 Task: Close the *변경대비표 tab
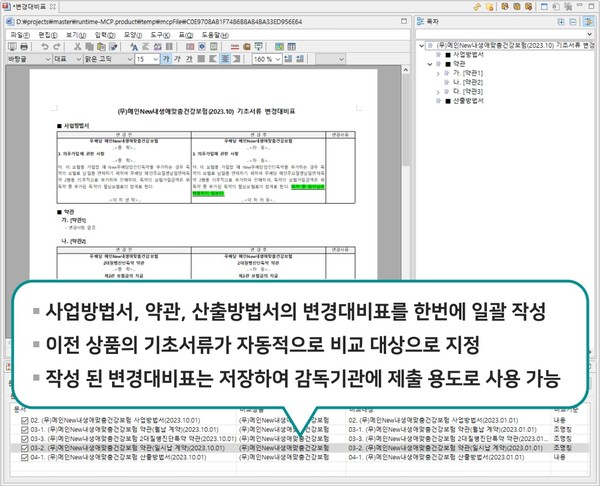pos(53,7)
